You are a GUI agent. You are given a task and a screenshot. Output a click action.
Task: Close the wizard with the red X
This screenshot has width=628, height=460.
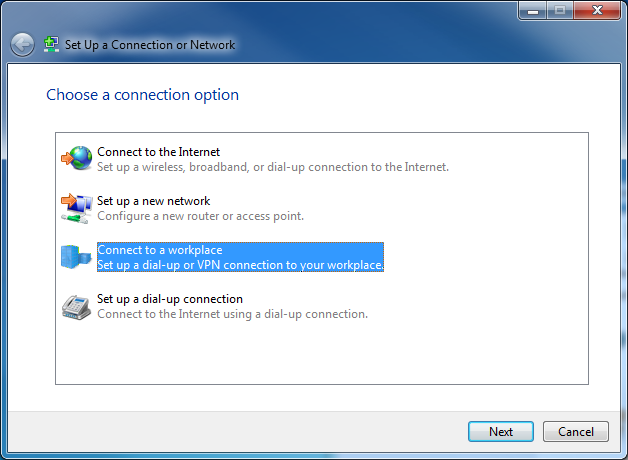[597, 10]
